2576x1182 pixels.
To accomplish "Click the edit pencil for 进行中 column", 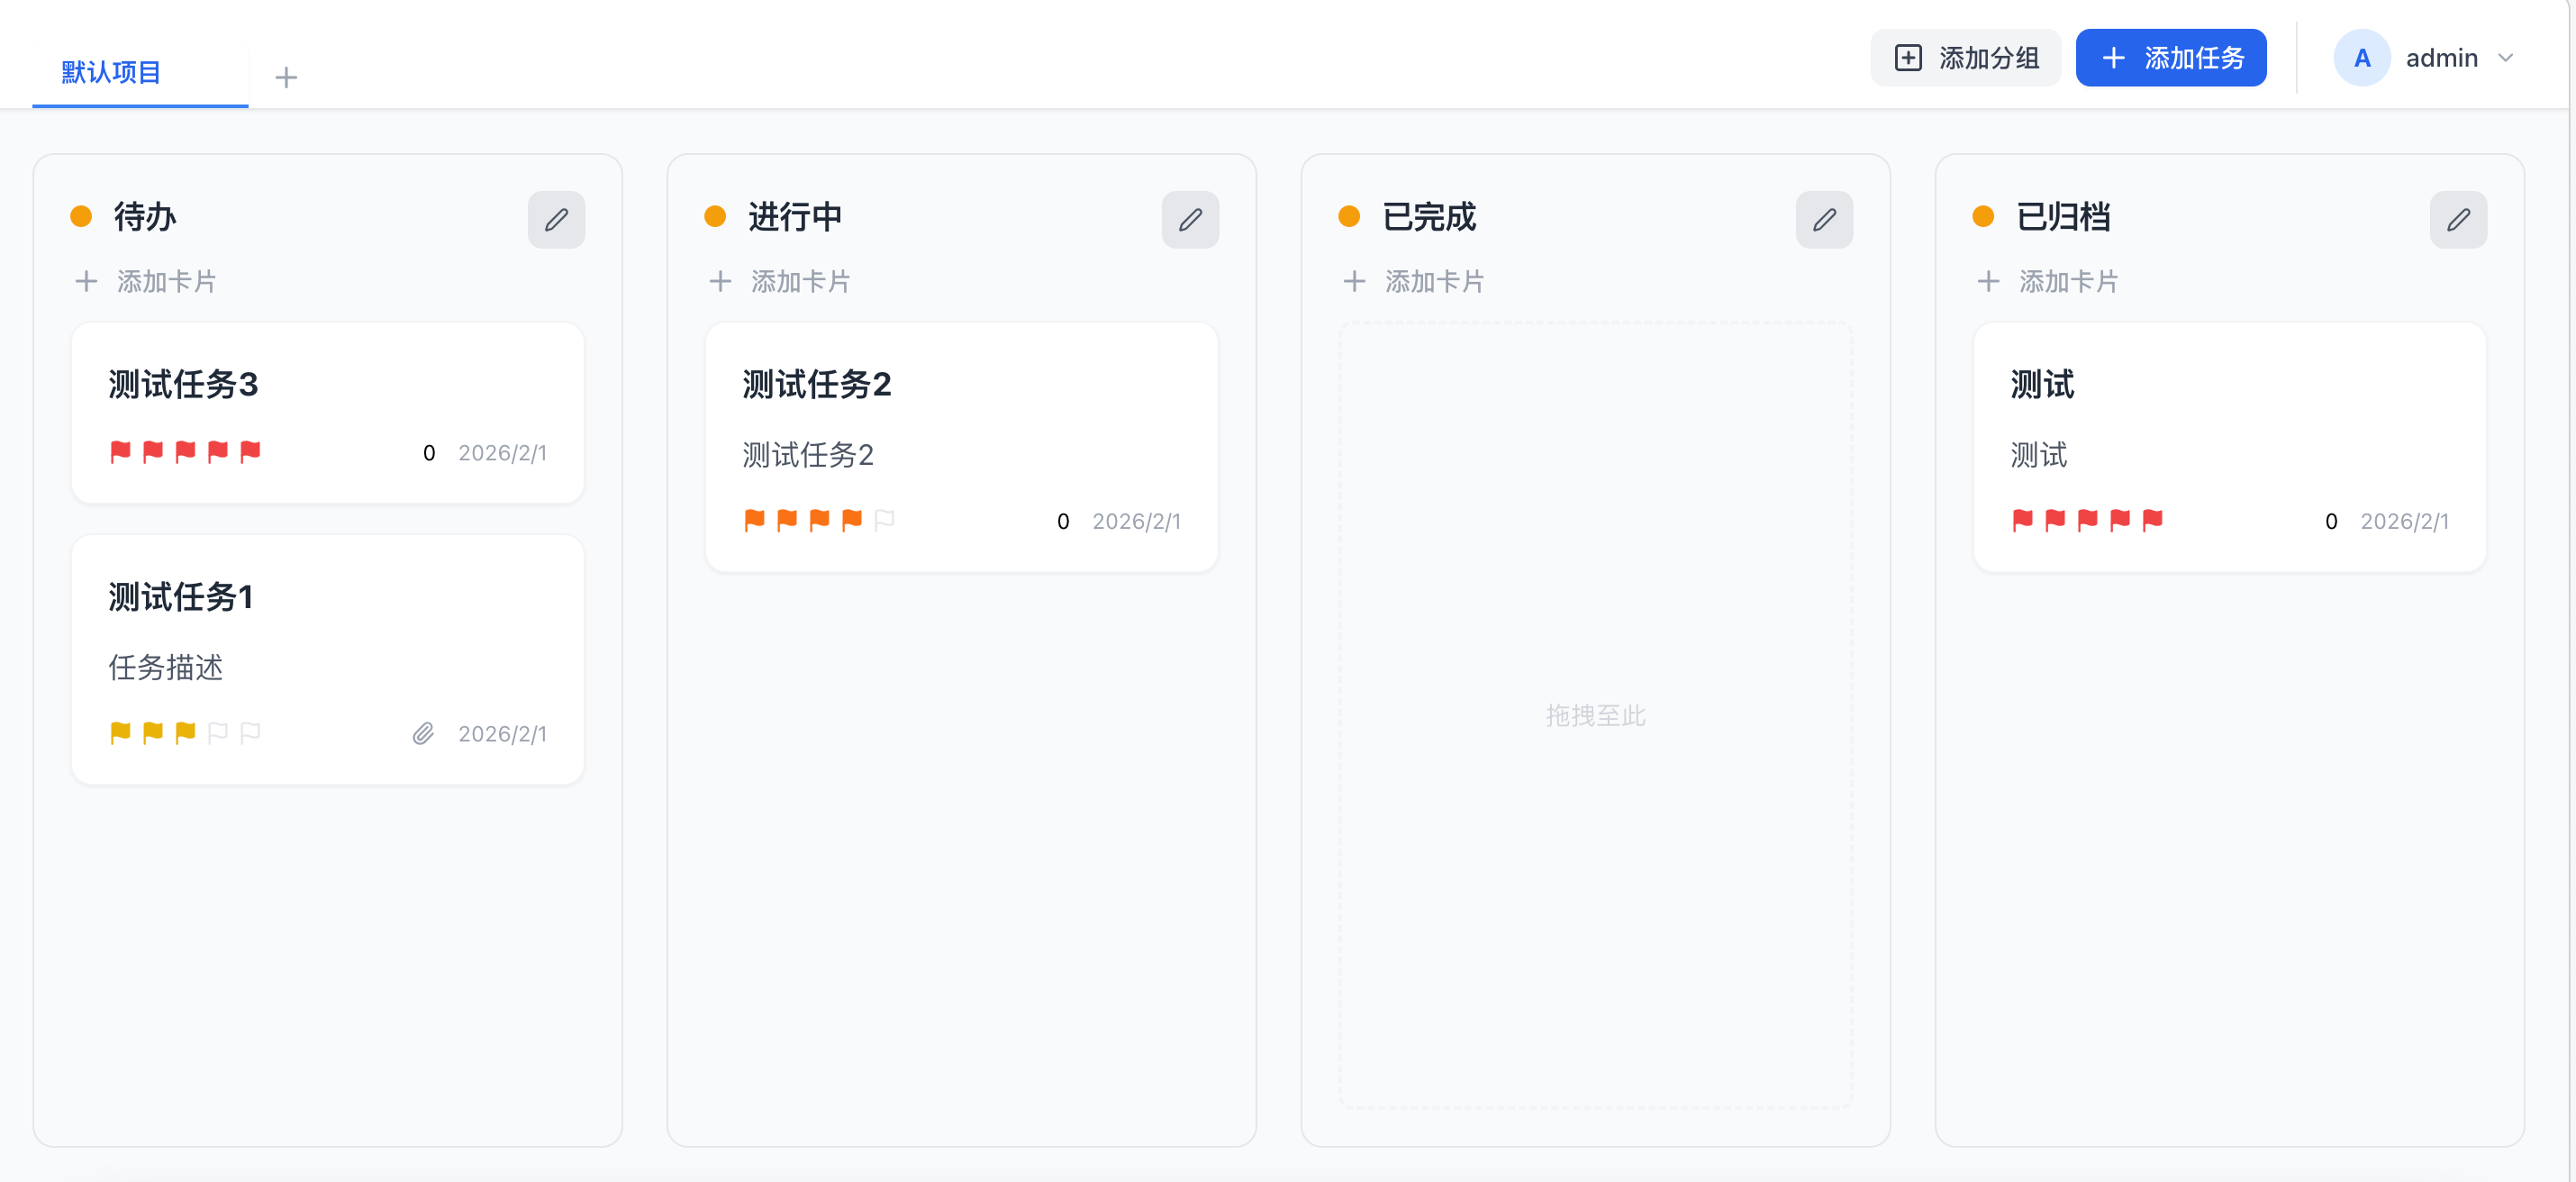I will pos(1190,219).
